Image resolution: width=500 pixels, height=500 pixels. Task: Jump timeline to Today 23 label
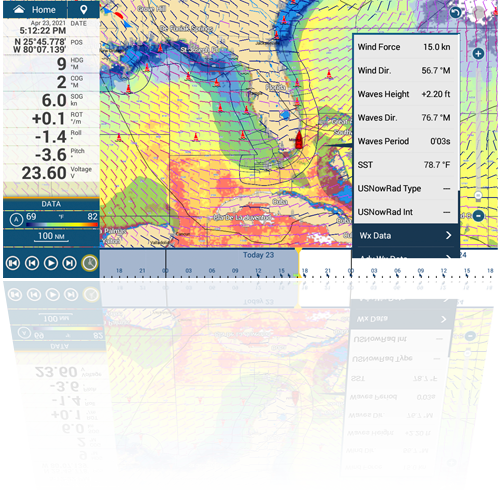pyautogui.click(x=258, y=255)
